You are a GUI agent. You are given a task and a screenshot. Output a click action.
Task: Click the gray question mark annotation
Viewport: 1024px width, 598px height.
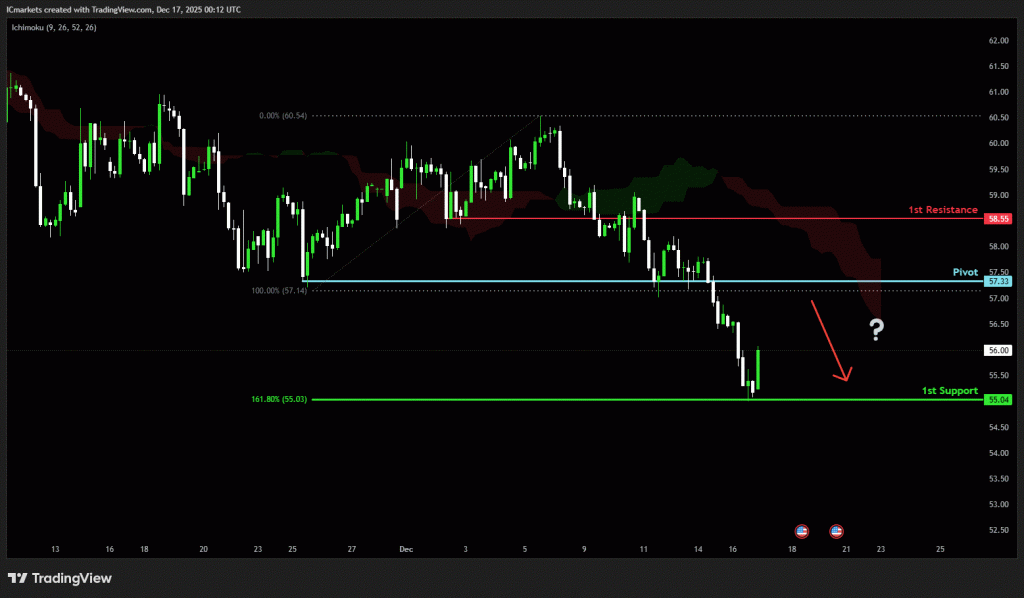click(876, 330)
